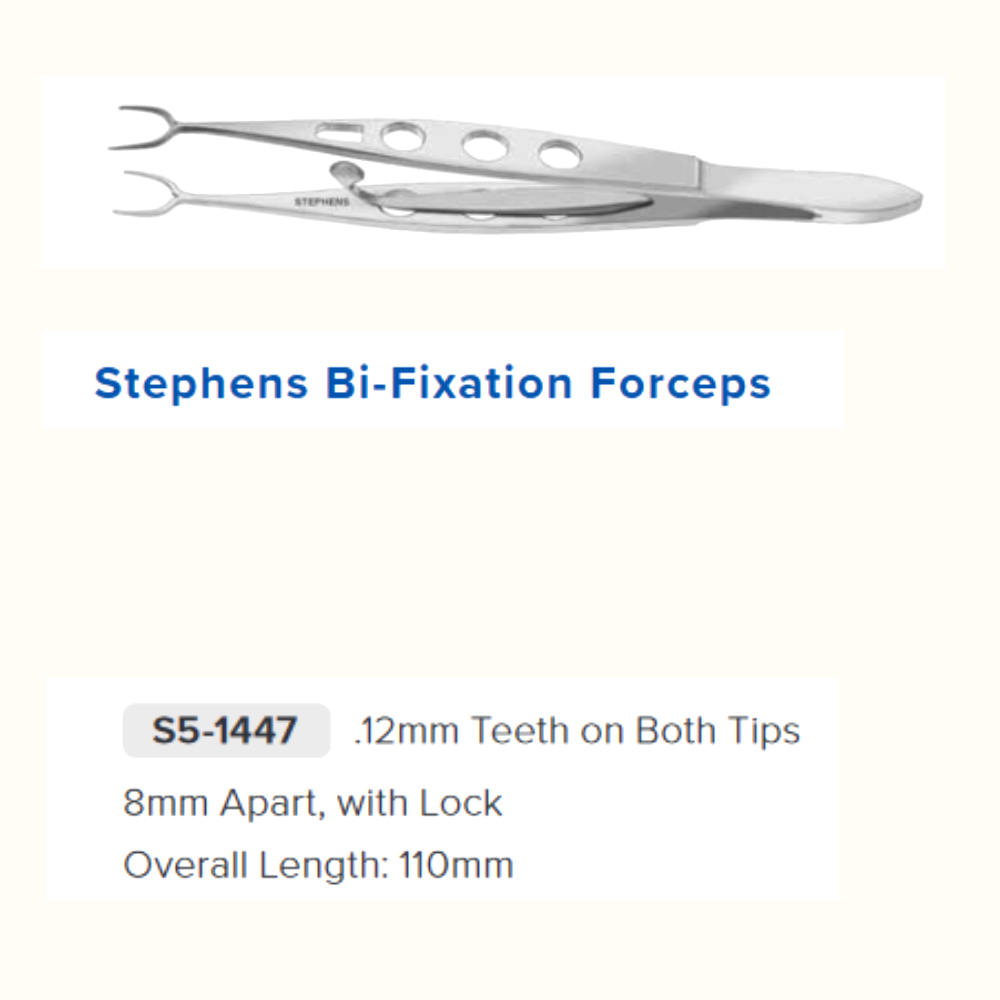The height and width of the screenshot is (1000, 1000).
Task: Click the lock knob on the forceps
Action: pyautogui.click(x=343, y=171)
